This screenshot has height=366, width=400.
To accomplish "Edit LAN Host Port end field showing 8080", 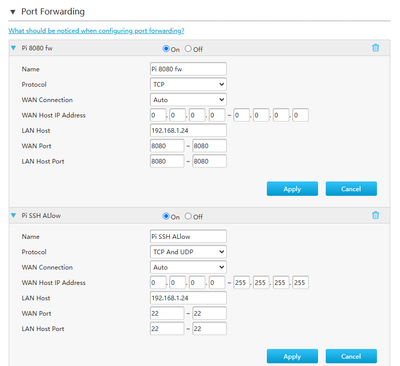I will click(x=210, y=161).
